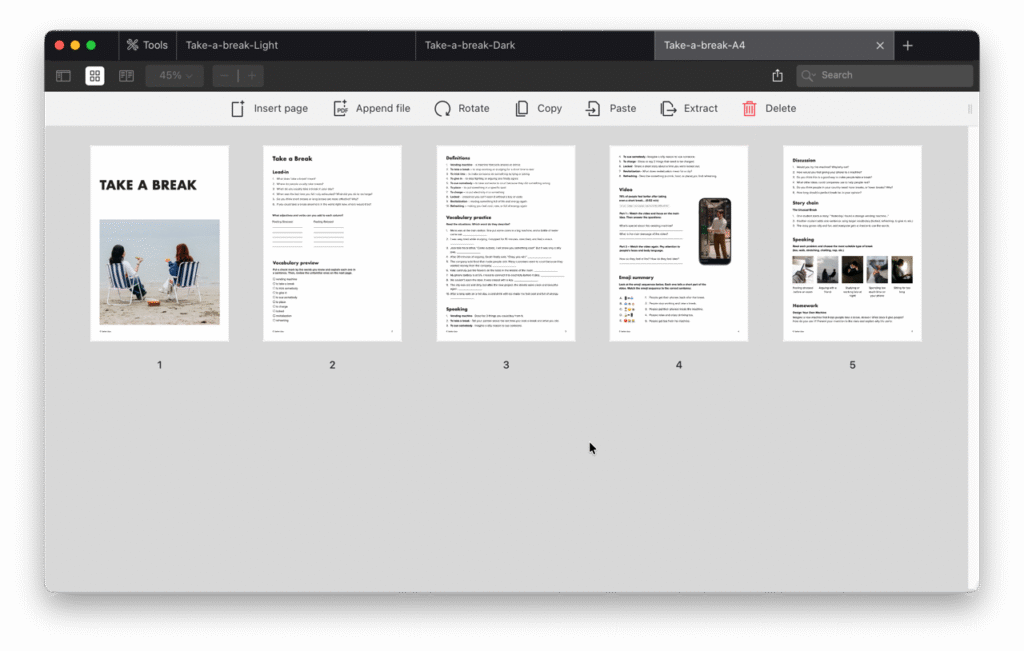Add a new tab with plus button
Image resolution: width=1024 pixels, height=651 pixels.
point(908,45)
